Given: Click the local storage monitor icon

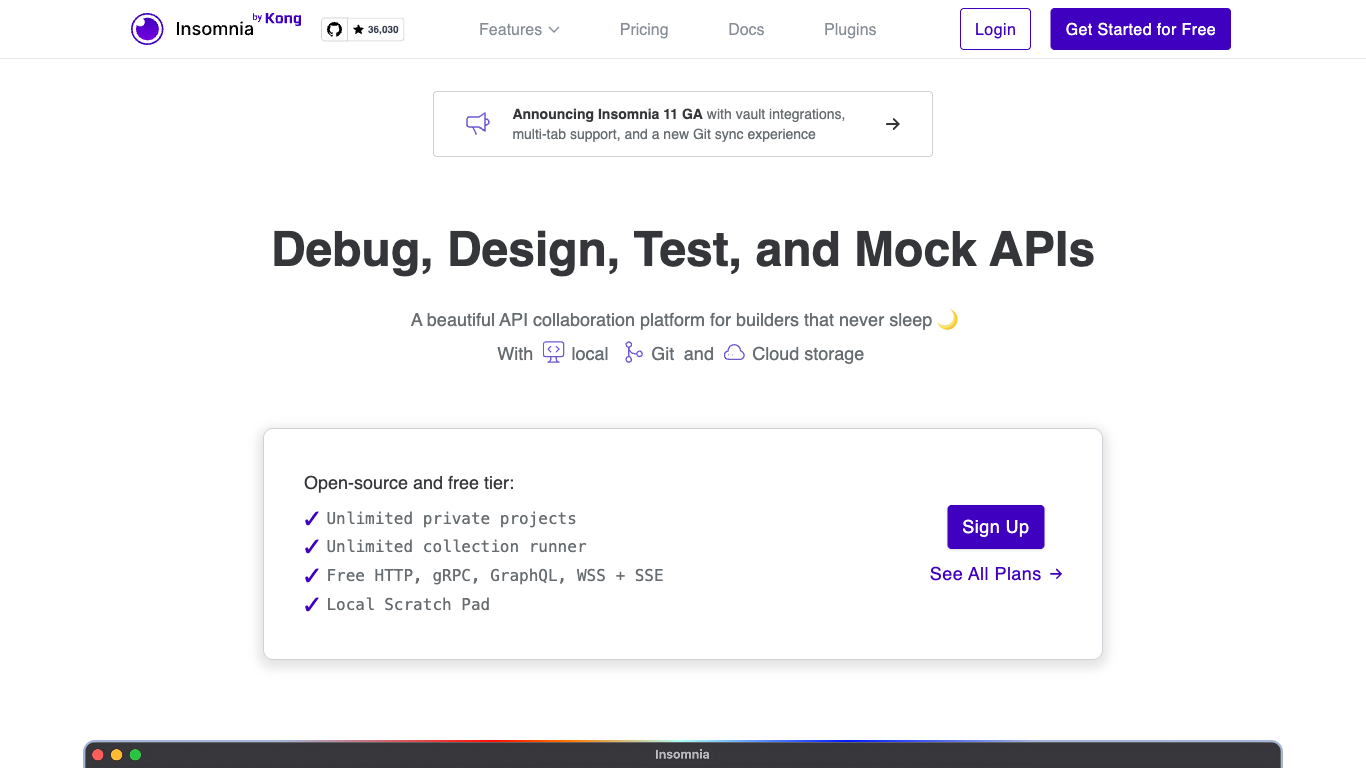Looking at the screenshot, I should coord(553,352).
